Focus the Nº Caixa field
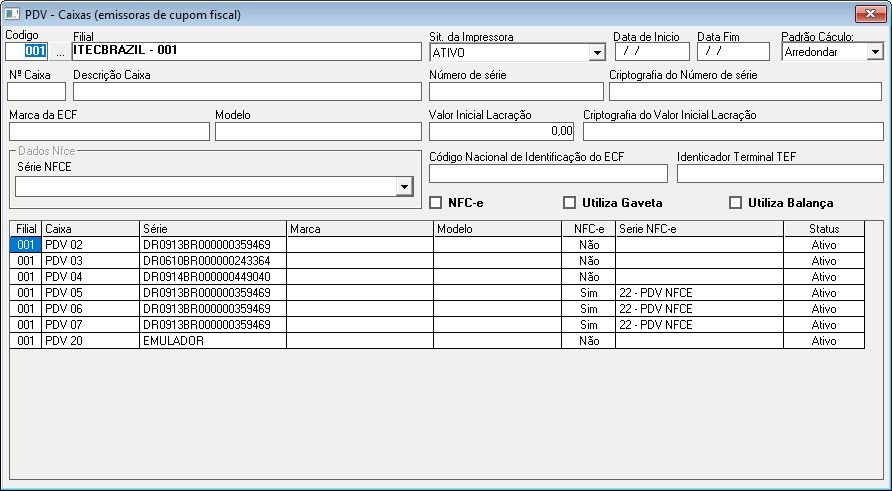The image size is (892, 491). tap(37, 92)
